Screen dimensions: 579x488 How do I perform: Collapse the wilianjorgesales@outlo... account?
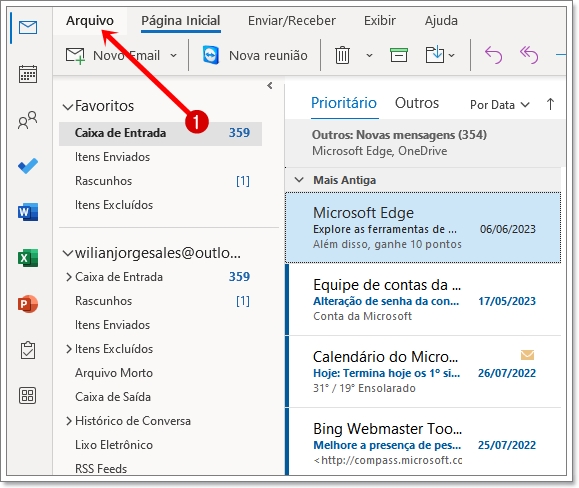pos(68,254)
